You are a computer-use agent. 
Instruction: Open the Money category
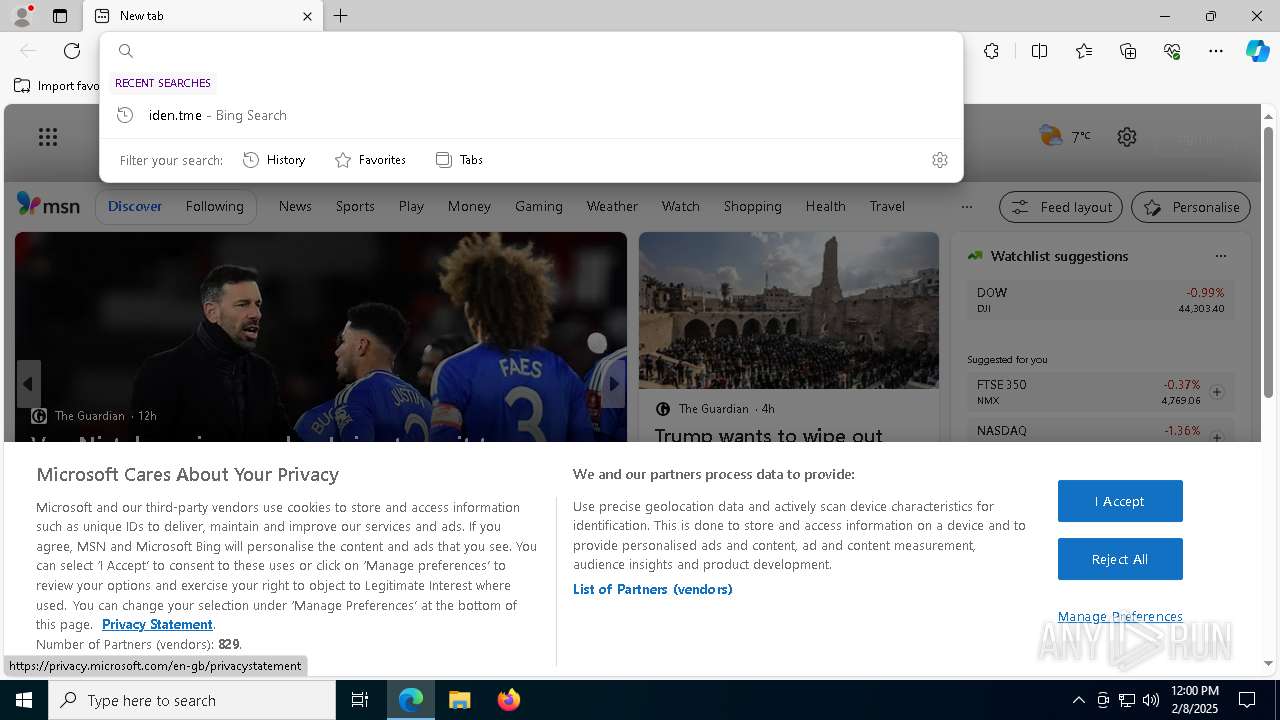tap(469, 206)
